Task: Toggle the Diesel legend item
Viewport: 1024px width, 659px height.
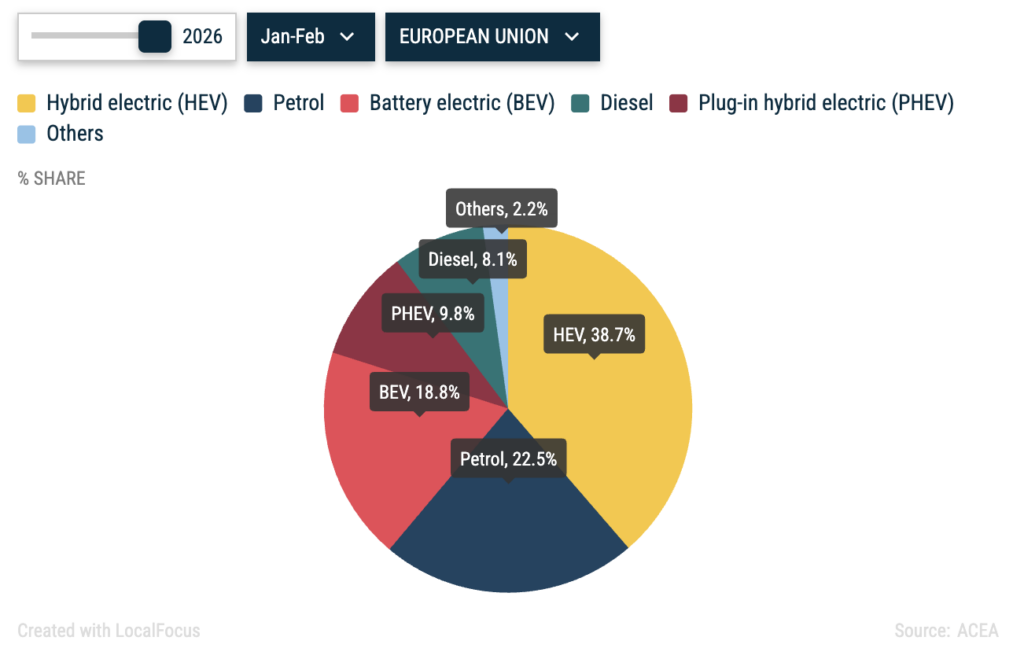Action: pos(612,103)
